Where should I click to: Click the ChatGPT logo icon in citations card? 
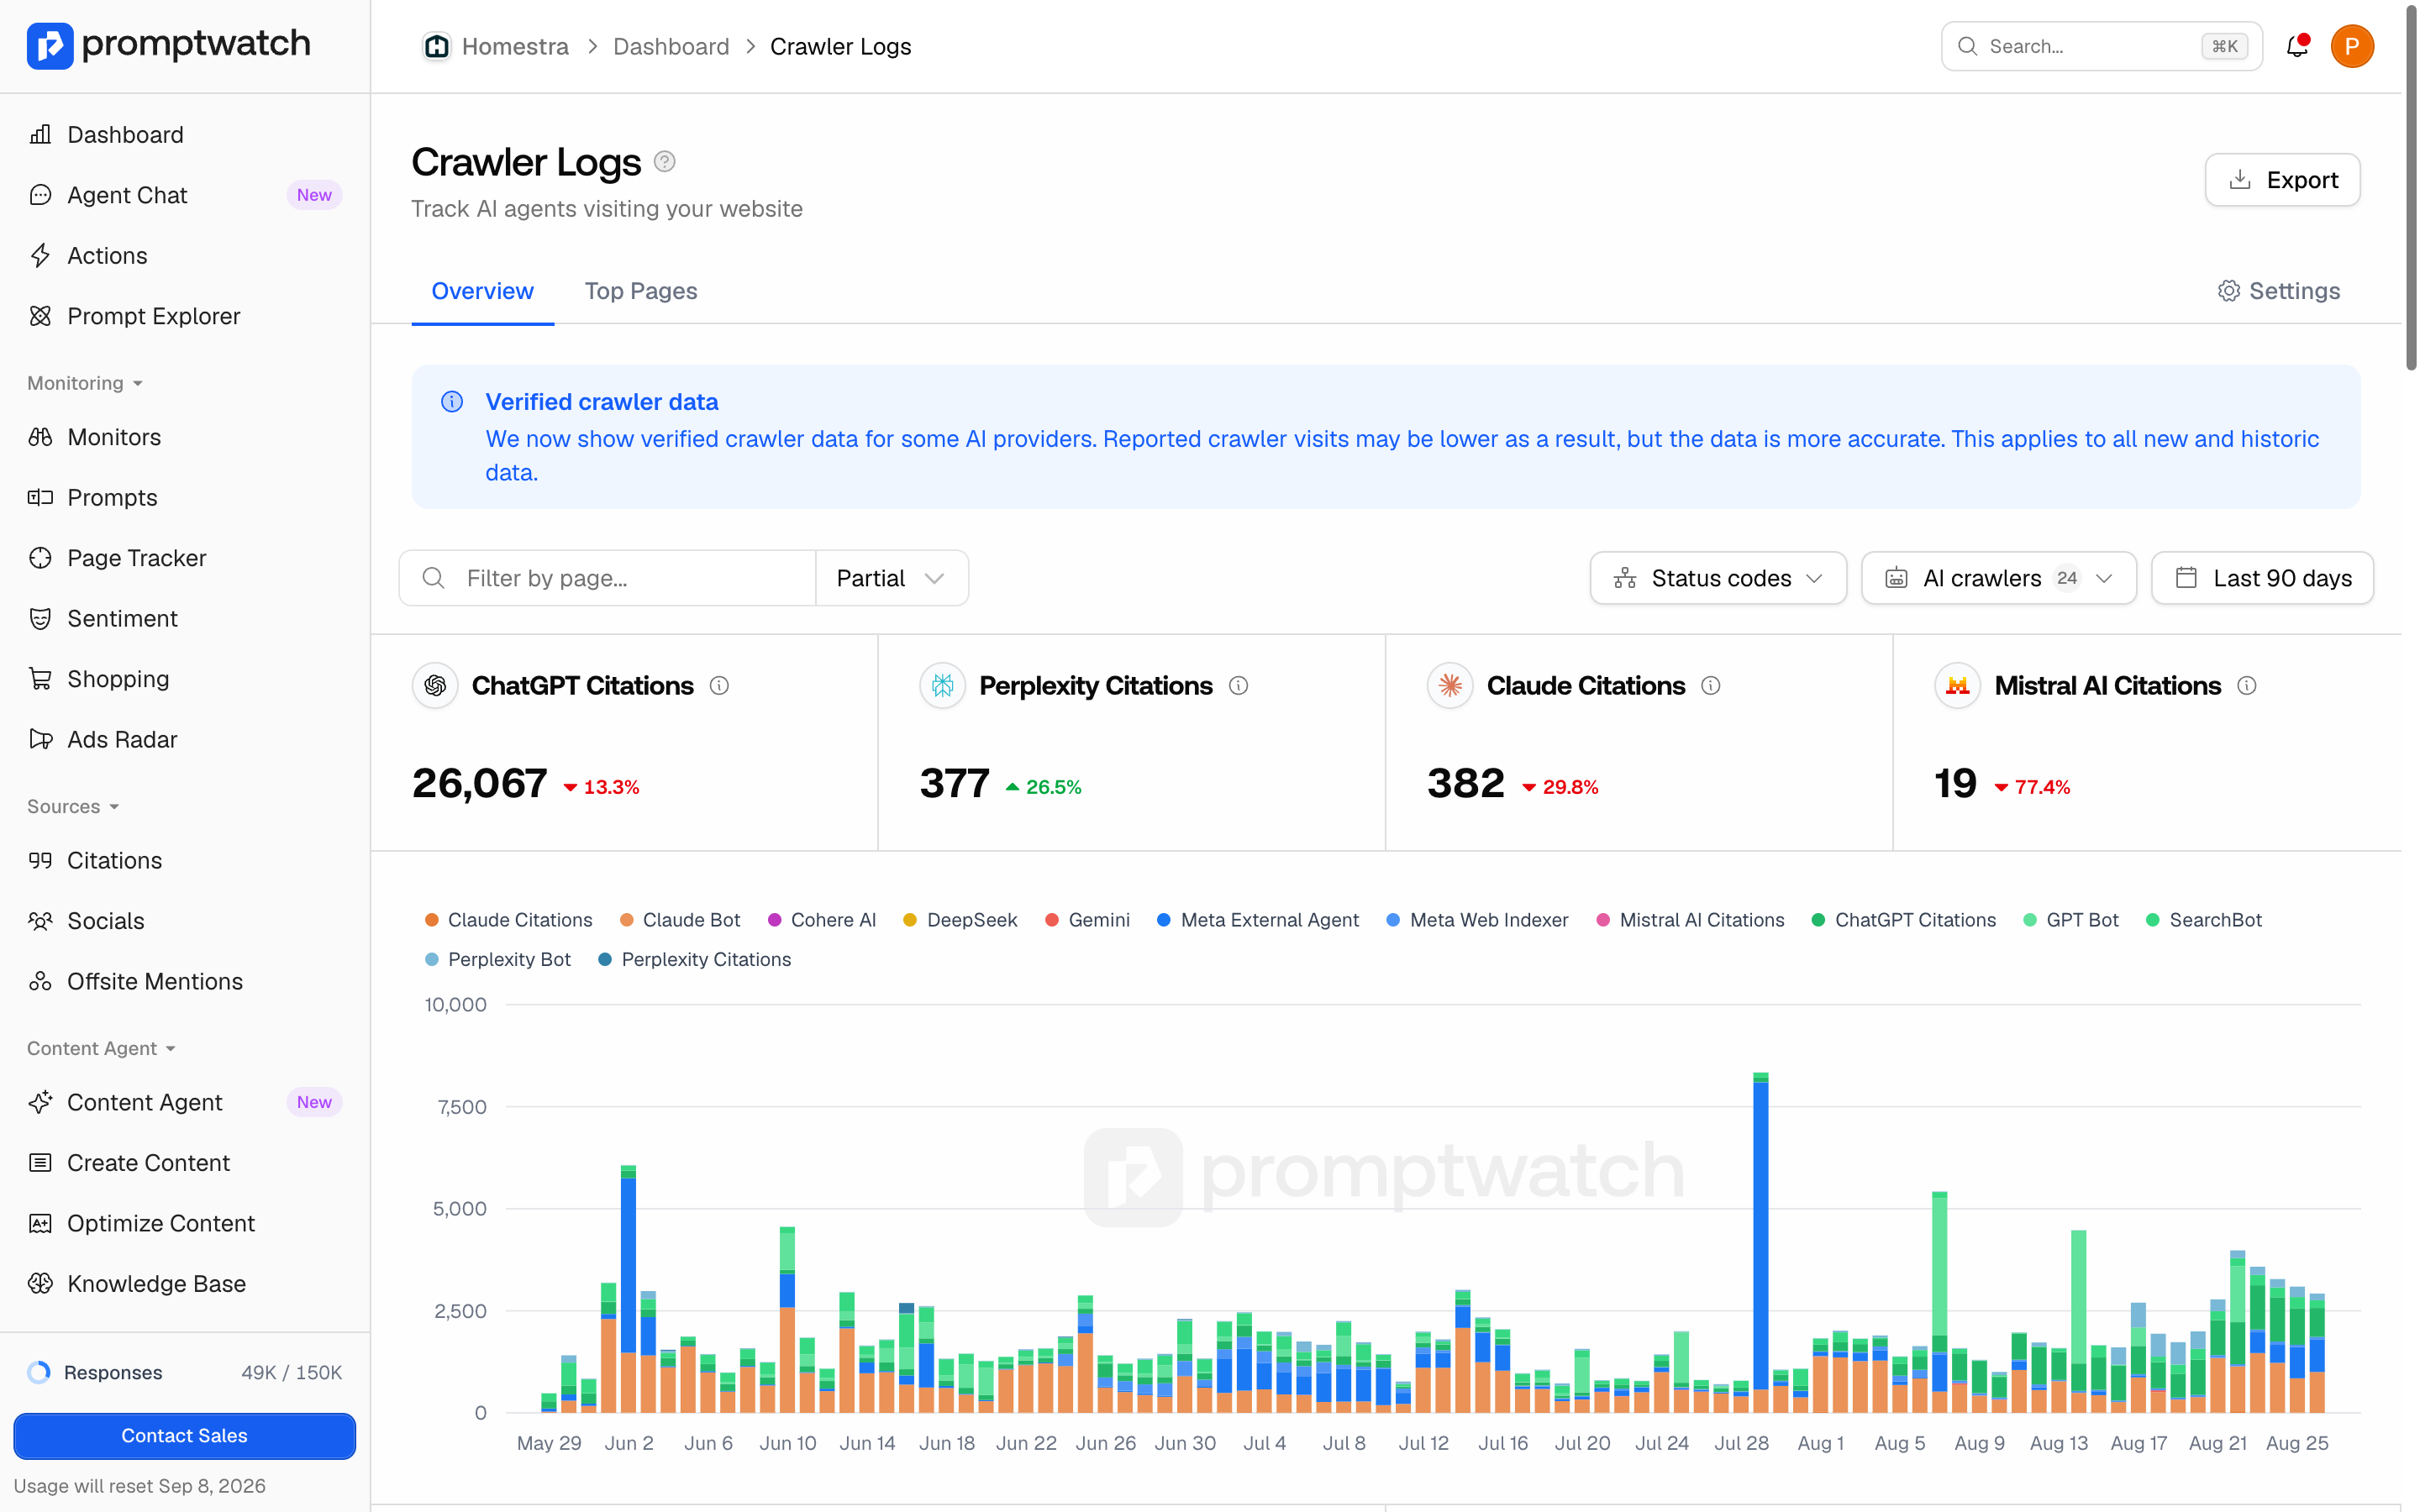point(435,686)
